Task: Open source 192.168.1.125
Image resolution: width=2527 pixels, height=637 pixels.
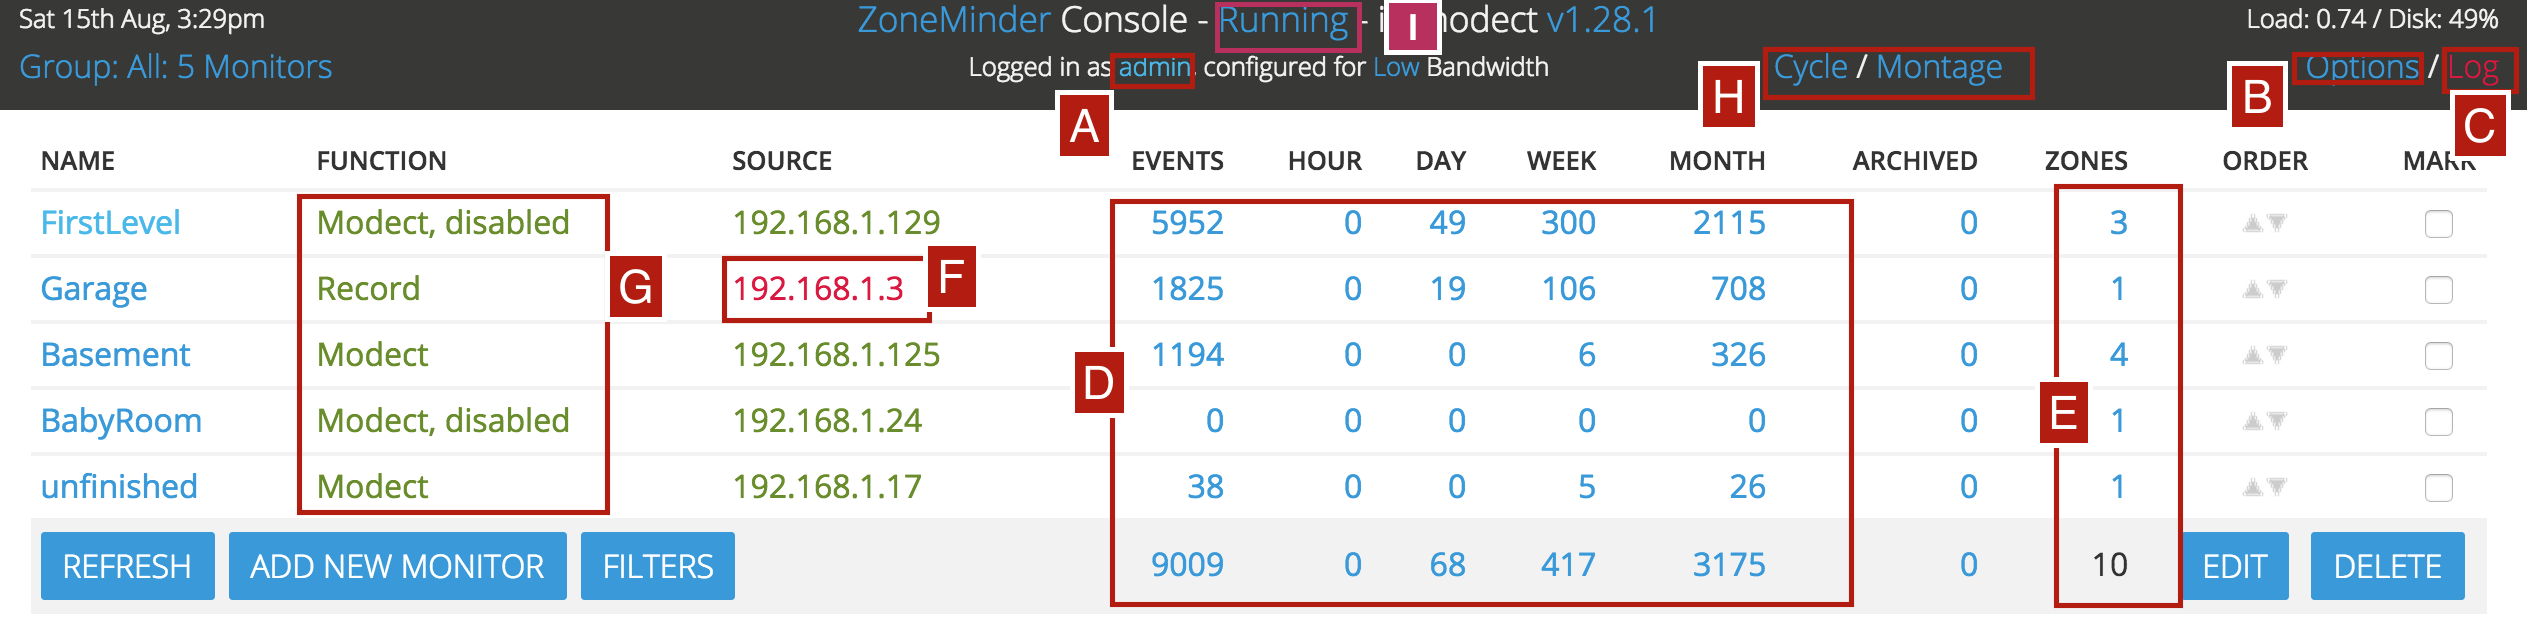Action: tap(836, 355)
